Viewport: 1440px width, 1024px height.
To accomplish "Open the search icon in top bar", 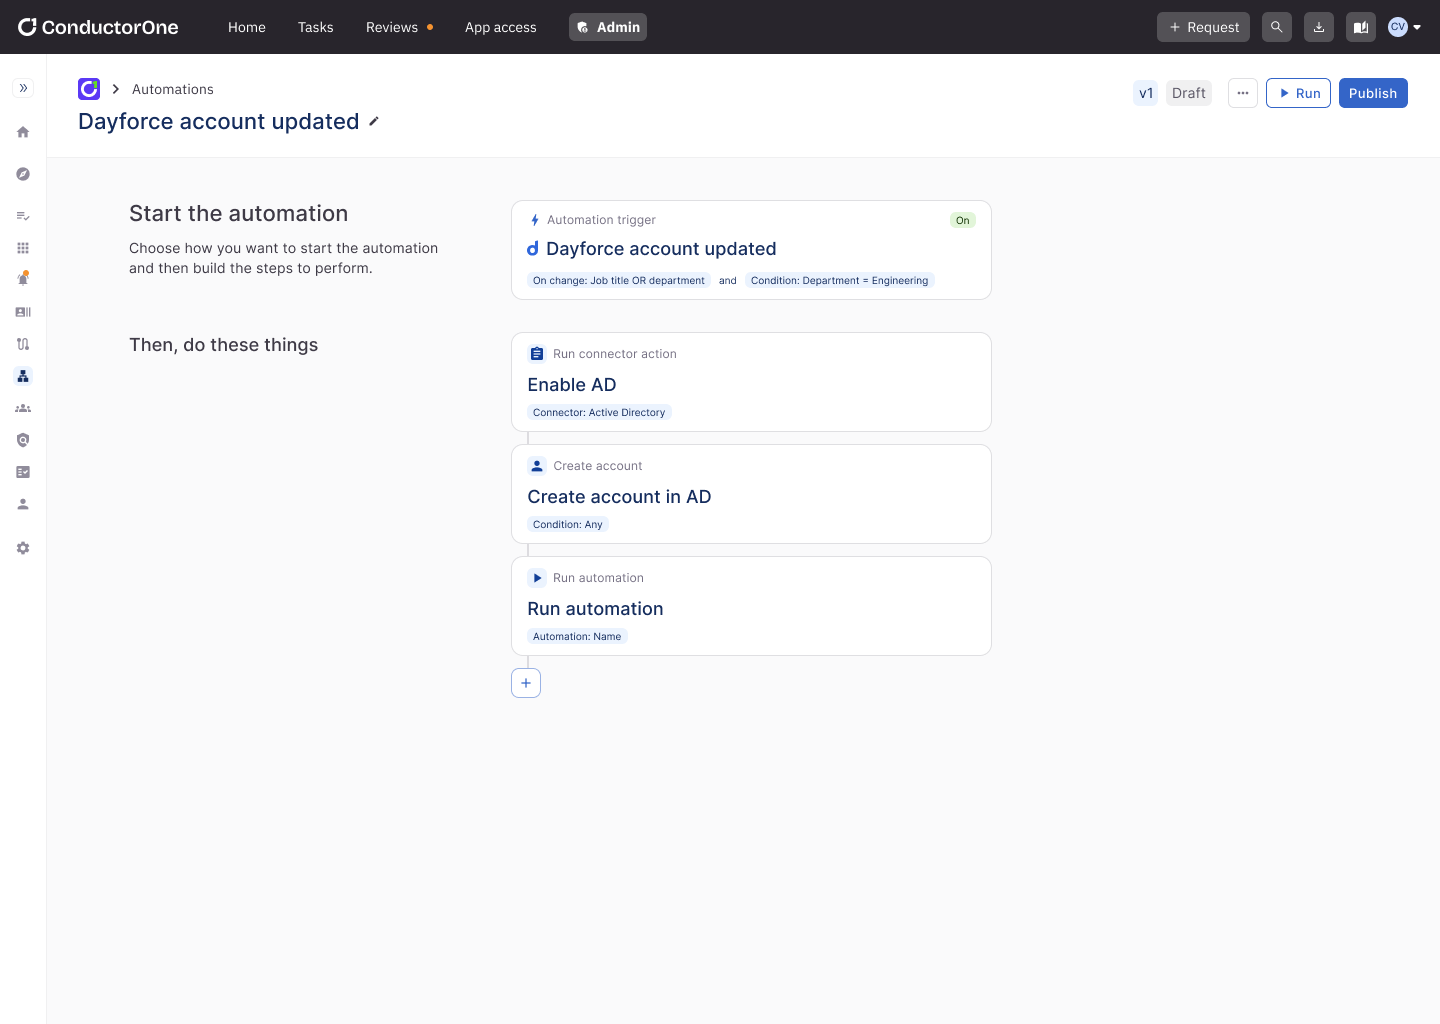I will (x=1276, y=27).
